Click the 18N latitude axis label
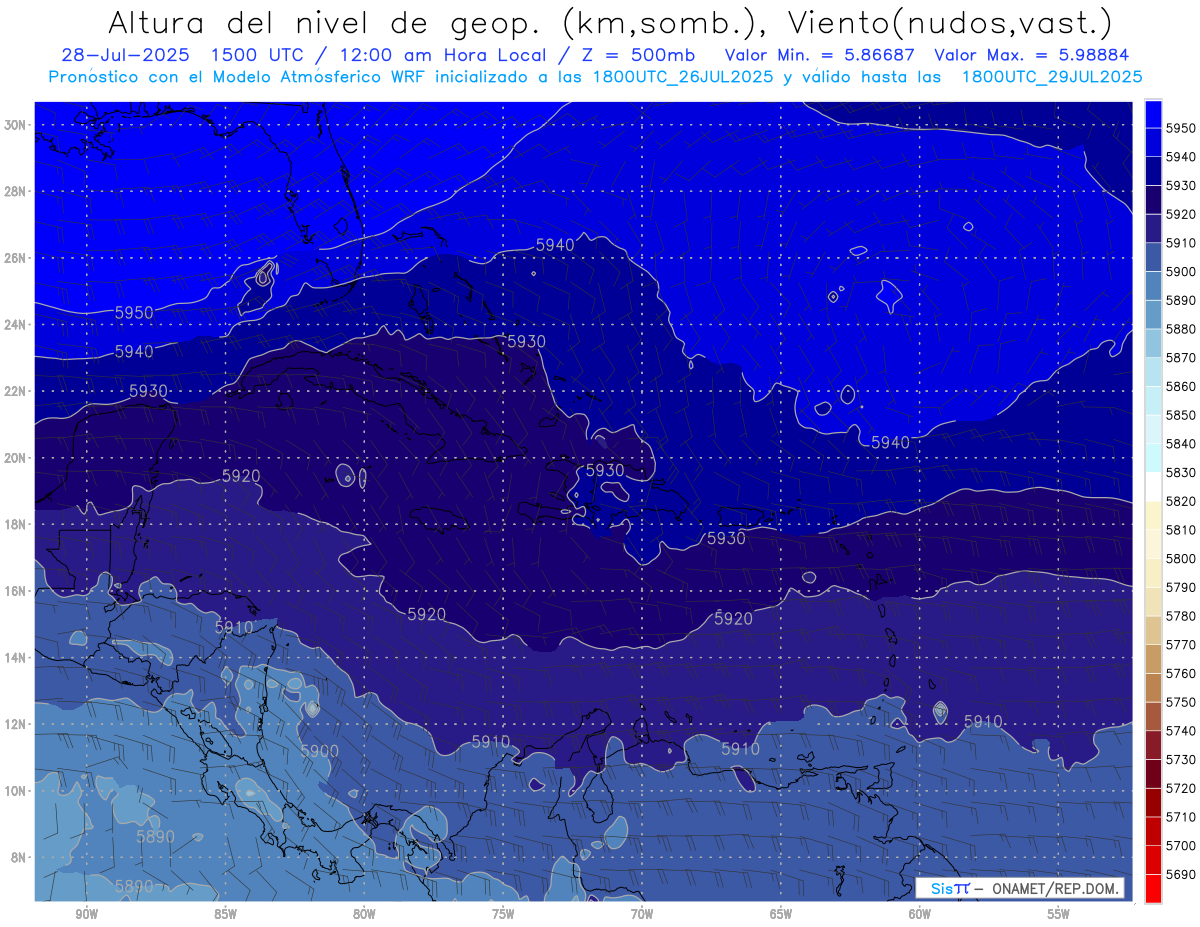The image size is (1200, 927). 16,525
